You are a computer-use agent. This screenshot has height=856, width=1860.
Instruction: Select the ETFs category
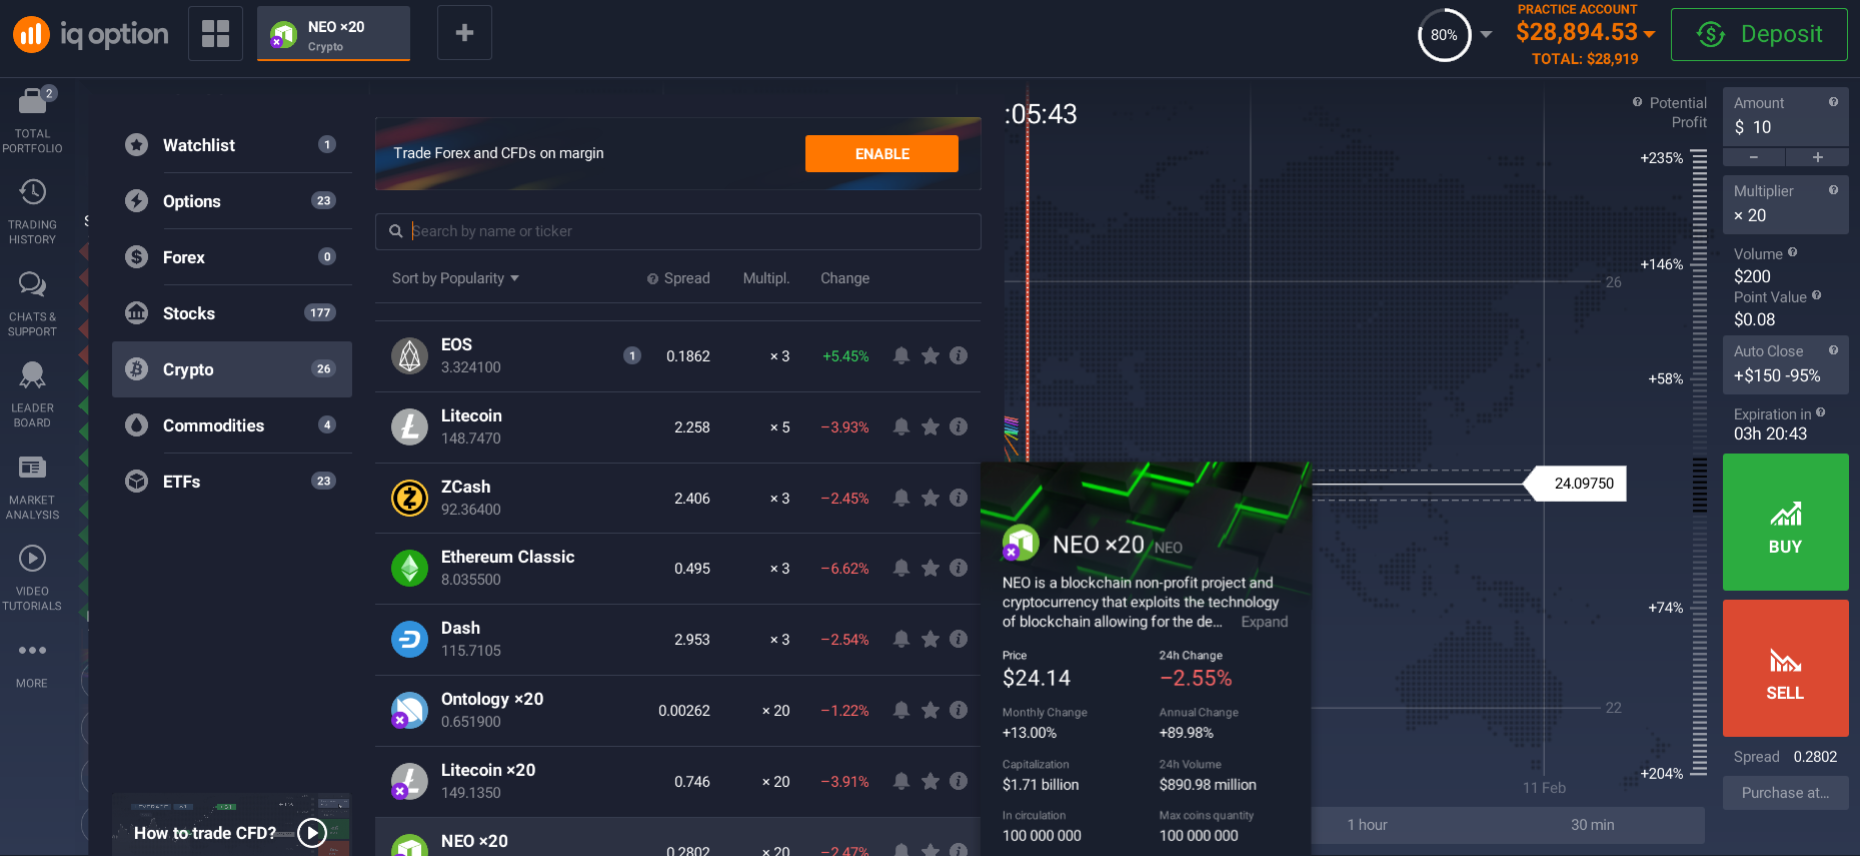pyautogui.click(x=232, y=481)
